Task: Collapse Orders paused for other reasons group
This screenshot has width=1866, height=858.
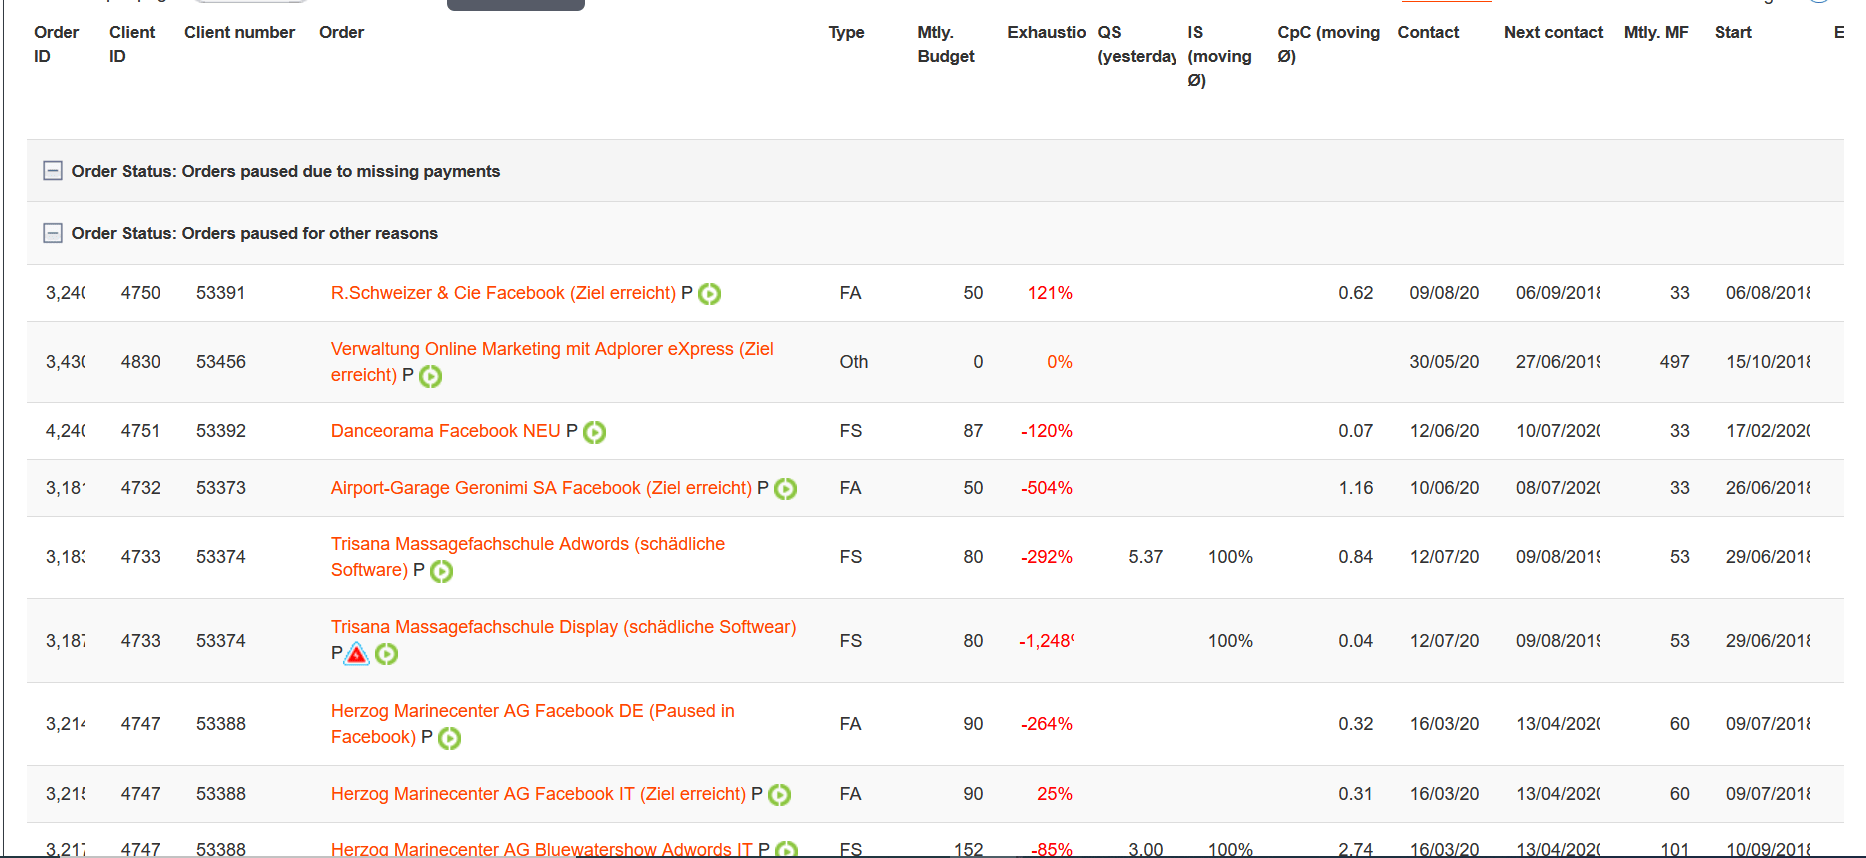Action: tap(53, 233)
